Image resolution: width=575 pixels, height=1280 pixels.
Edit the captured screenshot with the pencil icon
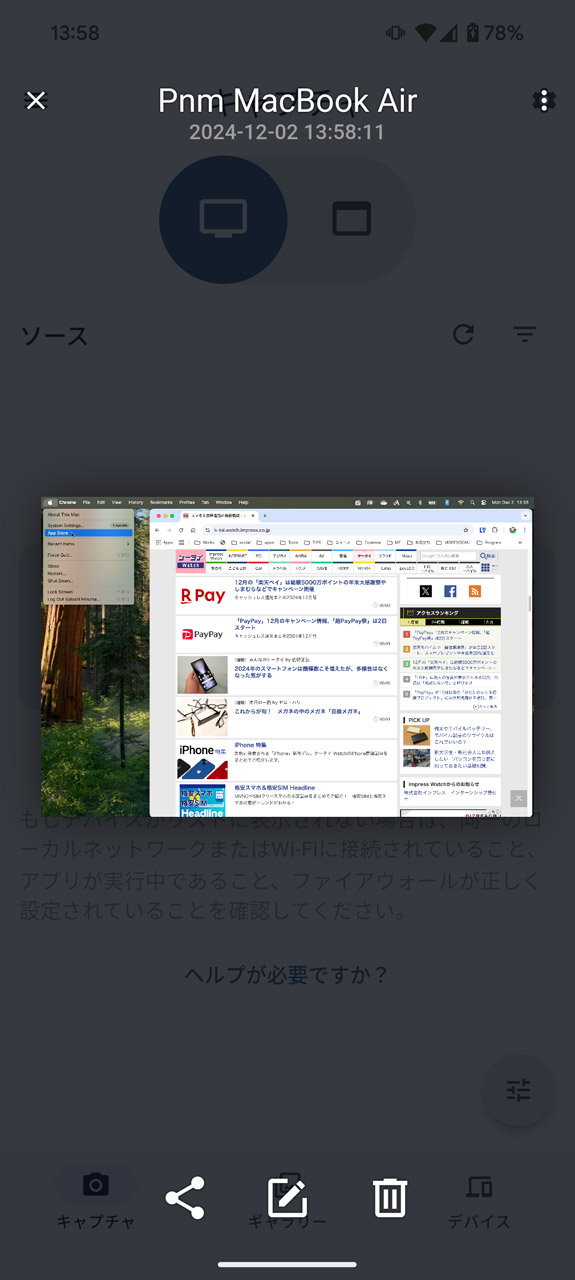(x=287, y=1197)
